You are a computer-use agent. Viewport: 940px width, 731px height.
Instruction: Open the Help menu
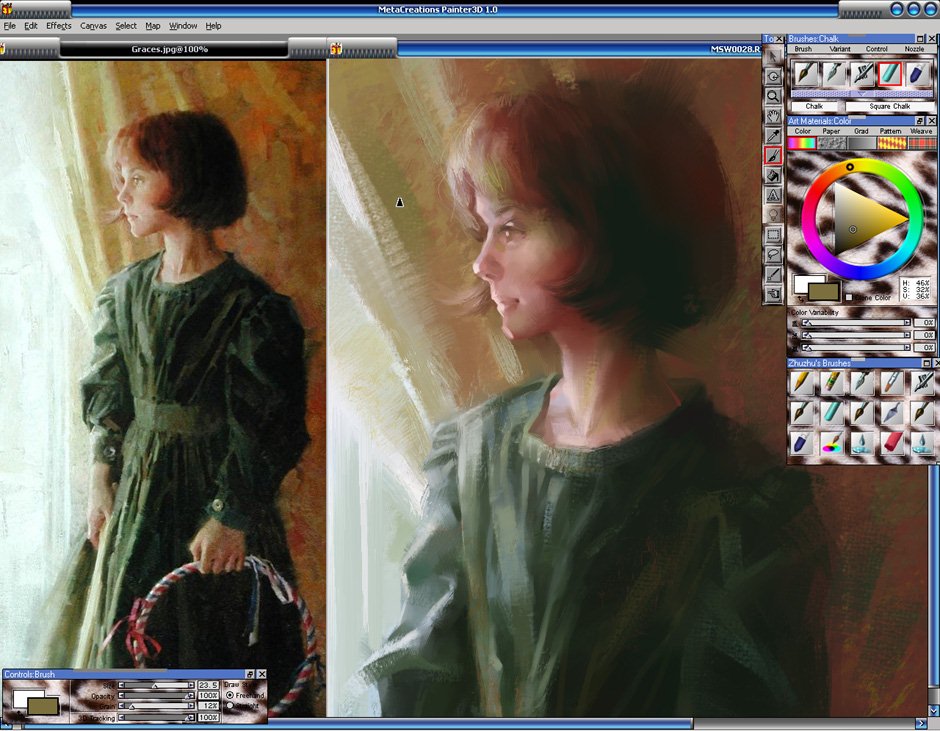[213, 26]
